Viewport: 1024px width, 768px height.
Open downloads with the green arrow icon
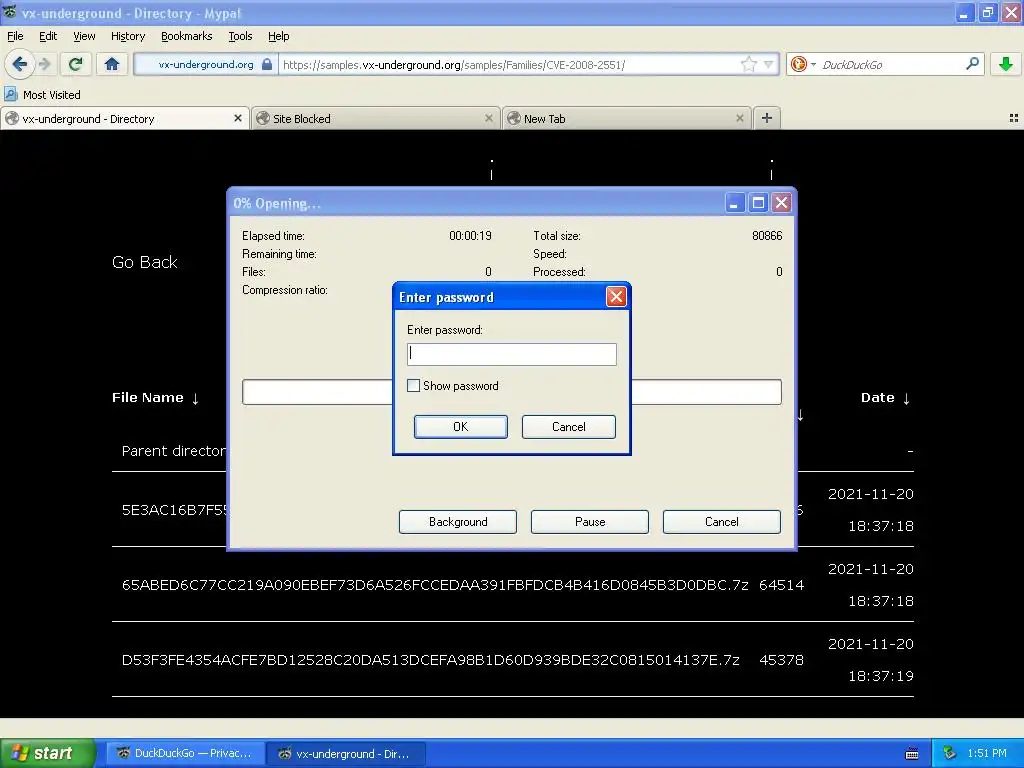1006,64
